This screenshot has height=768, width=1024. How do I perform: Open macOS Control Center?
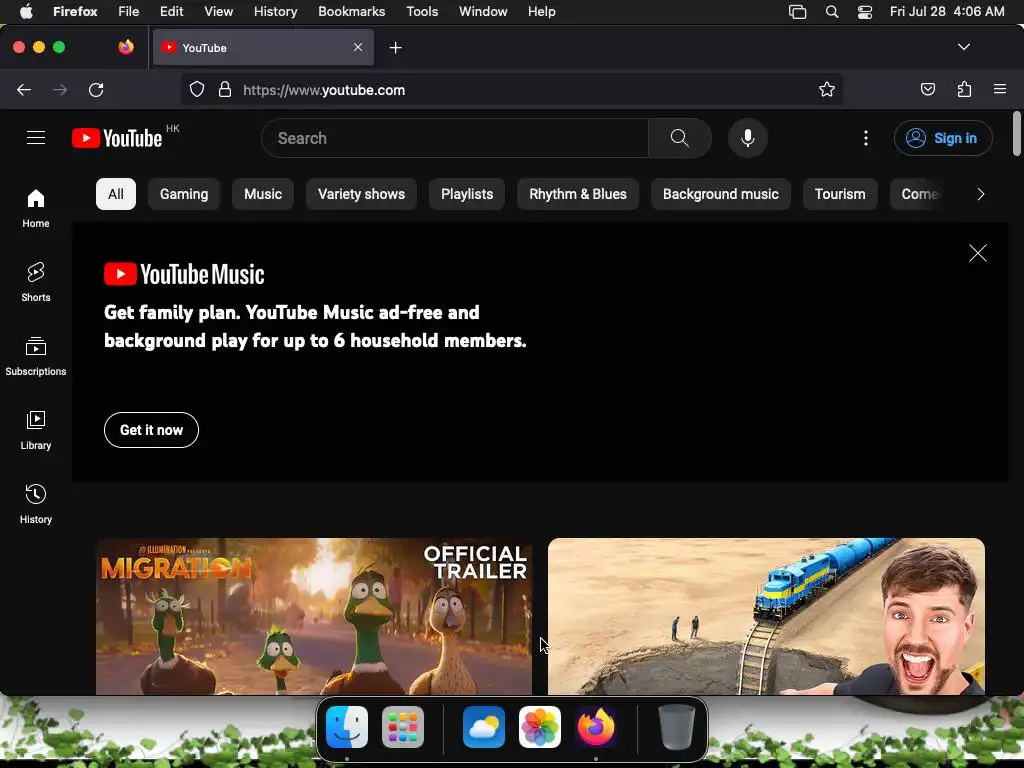(x=865, y=12)
